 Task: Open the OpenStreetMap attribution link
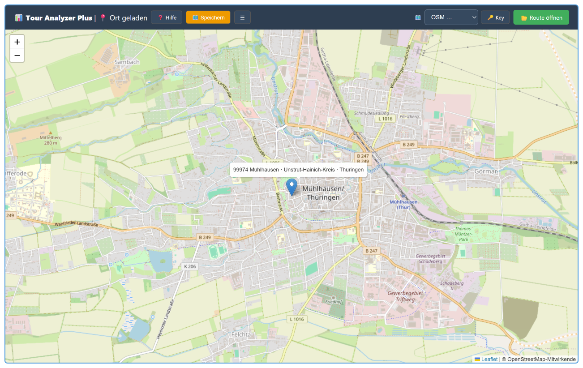pos(541,359)
